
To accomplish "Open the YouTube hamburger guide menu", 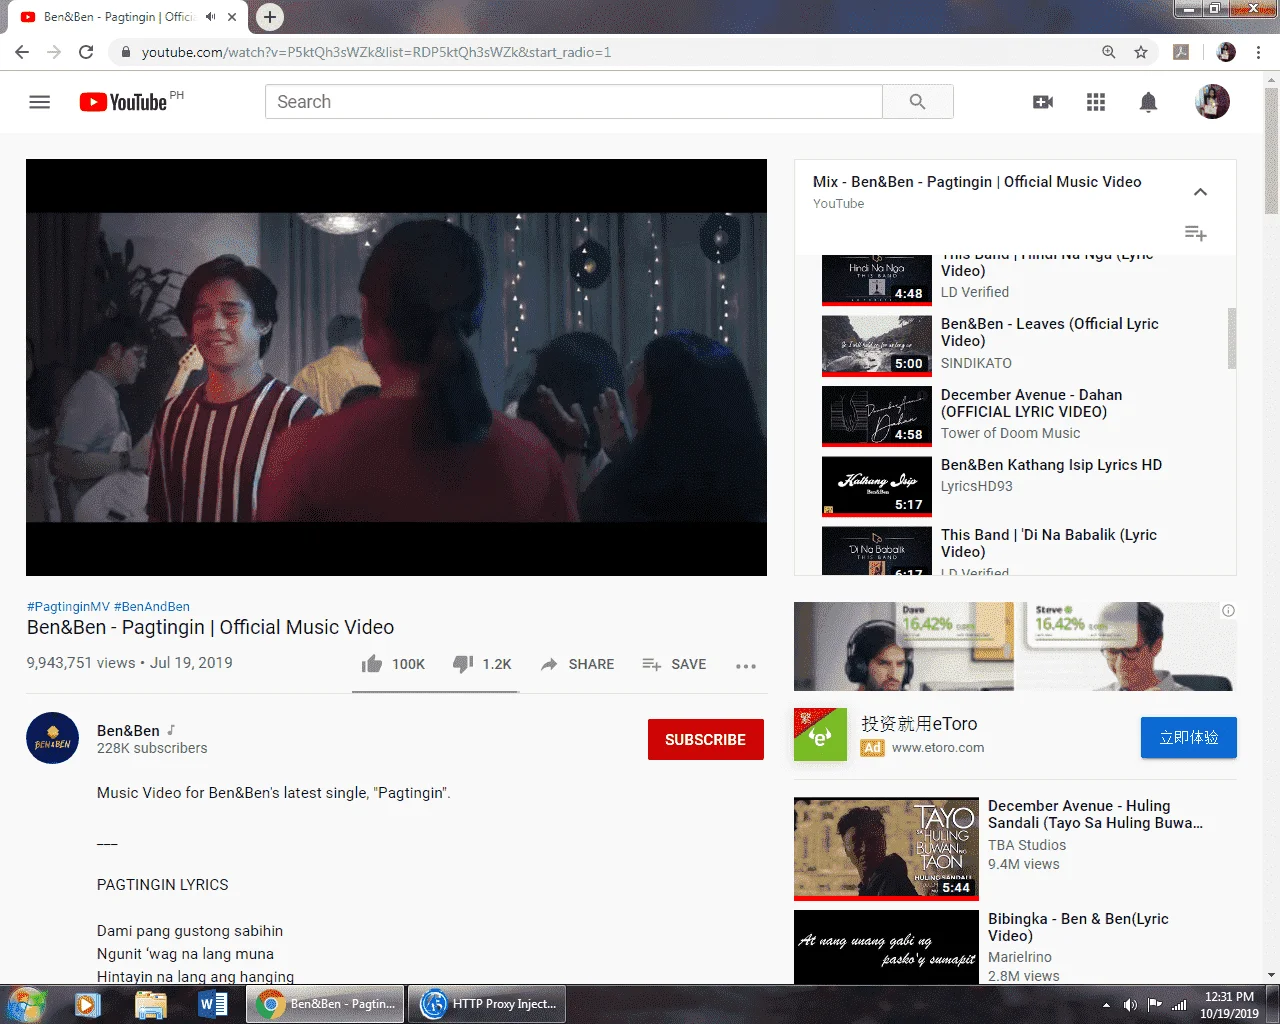I will [40, 102].
